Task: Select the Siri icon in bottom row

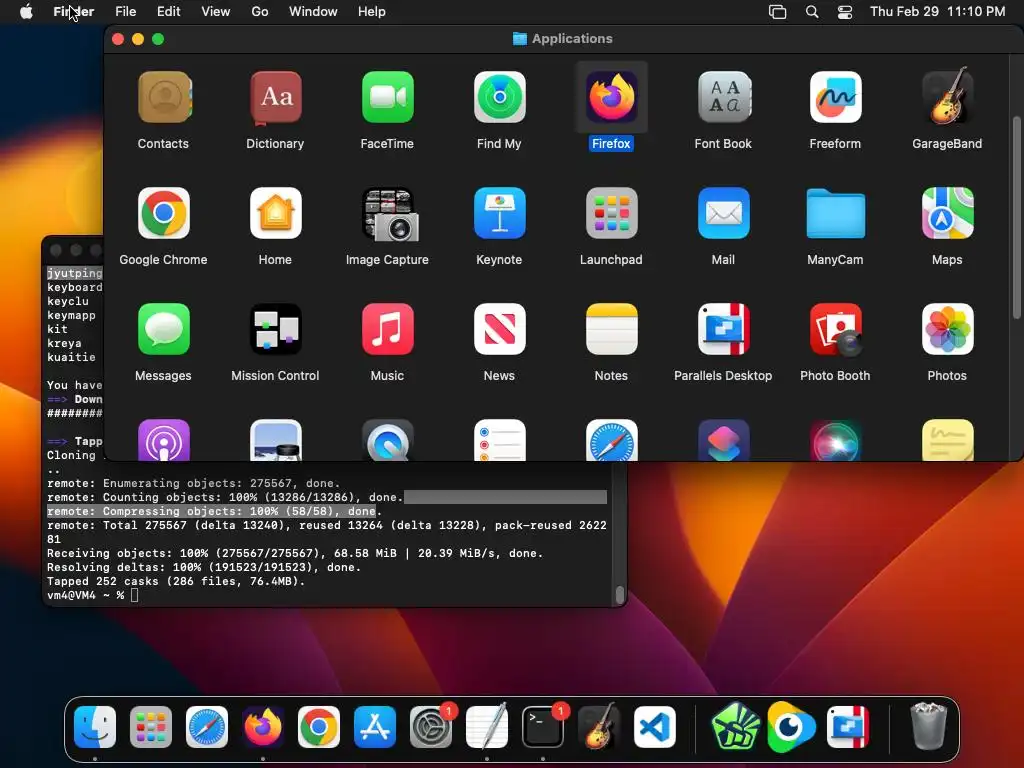Action: click(x=835, y=440)
